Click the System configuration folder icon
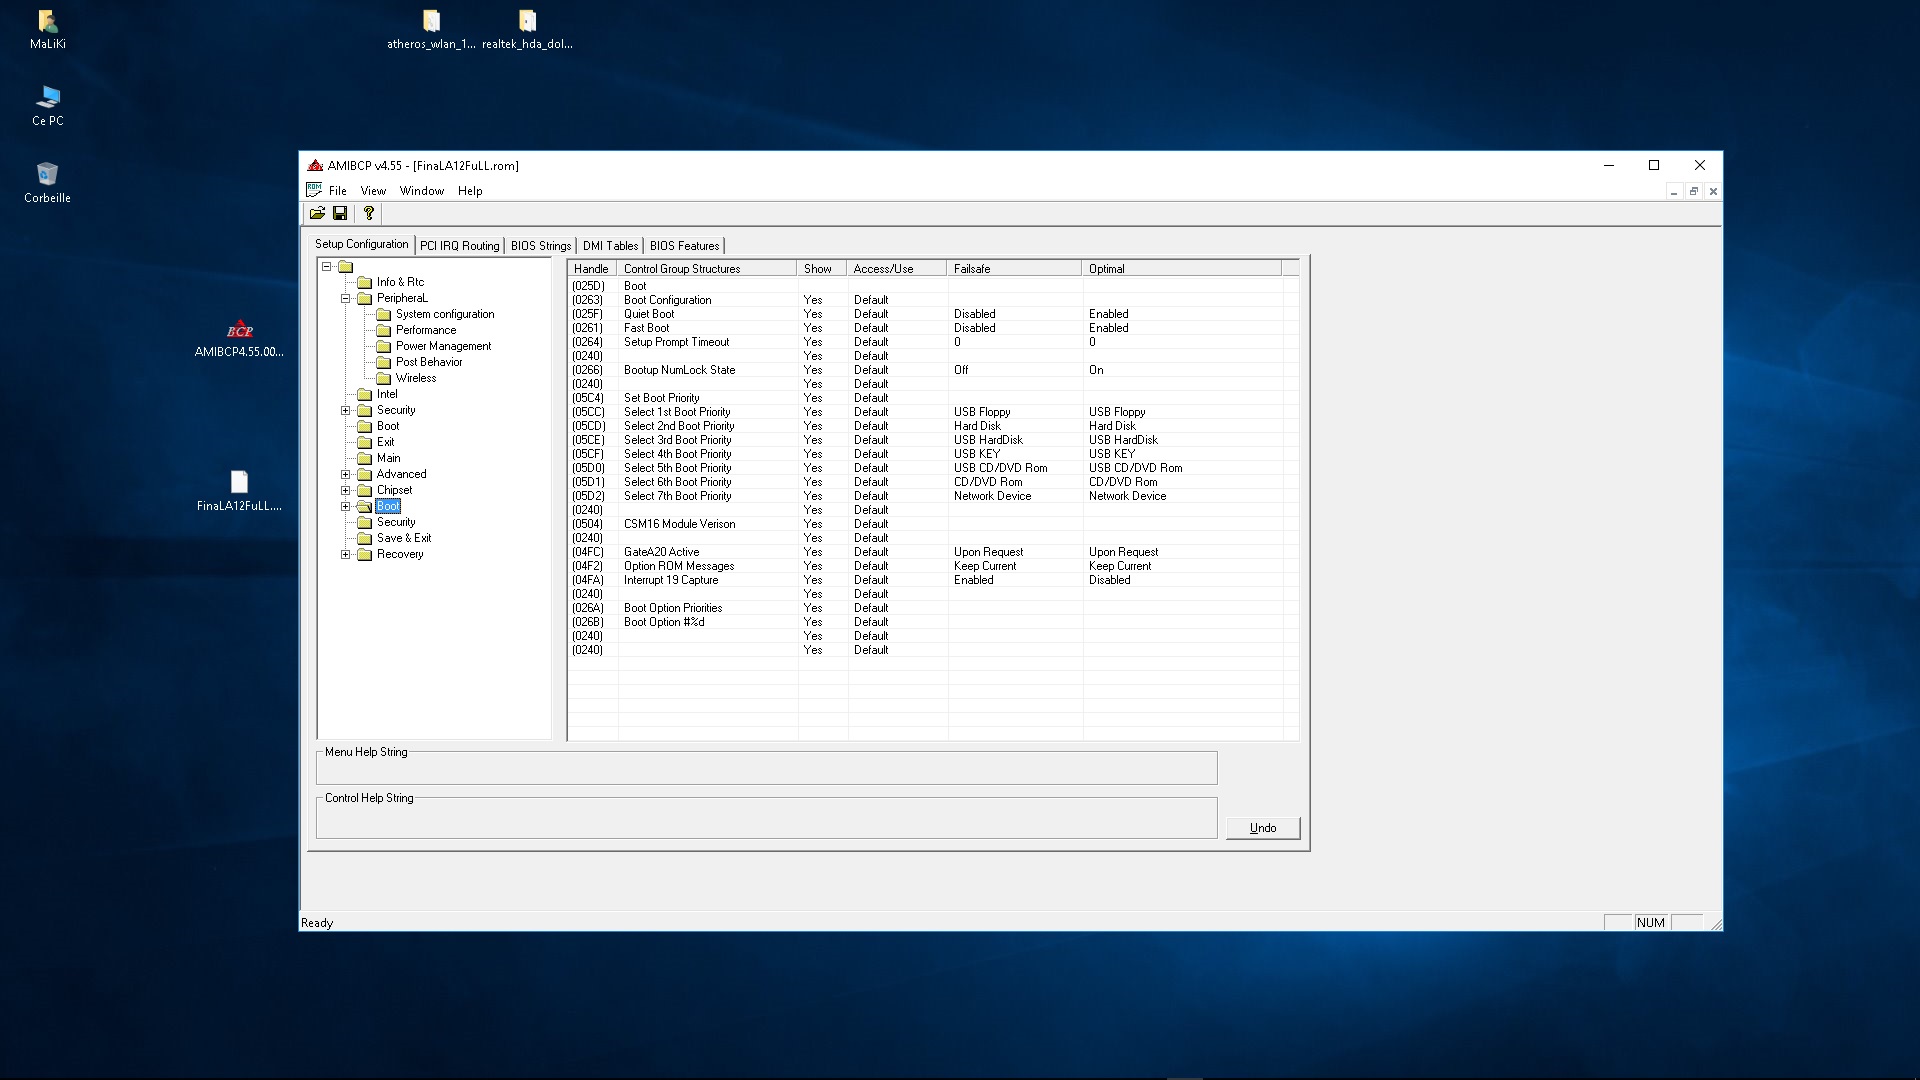 tap(384, 315)
